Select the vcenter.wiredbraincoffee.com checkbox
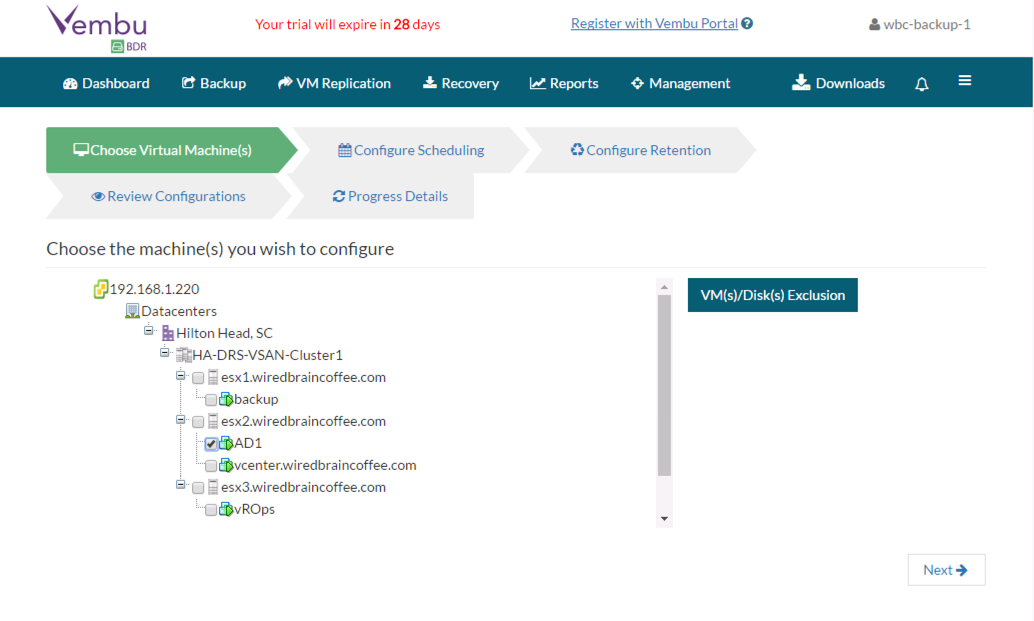Screen dimensions: 1034x621 211,466
